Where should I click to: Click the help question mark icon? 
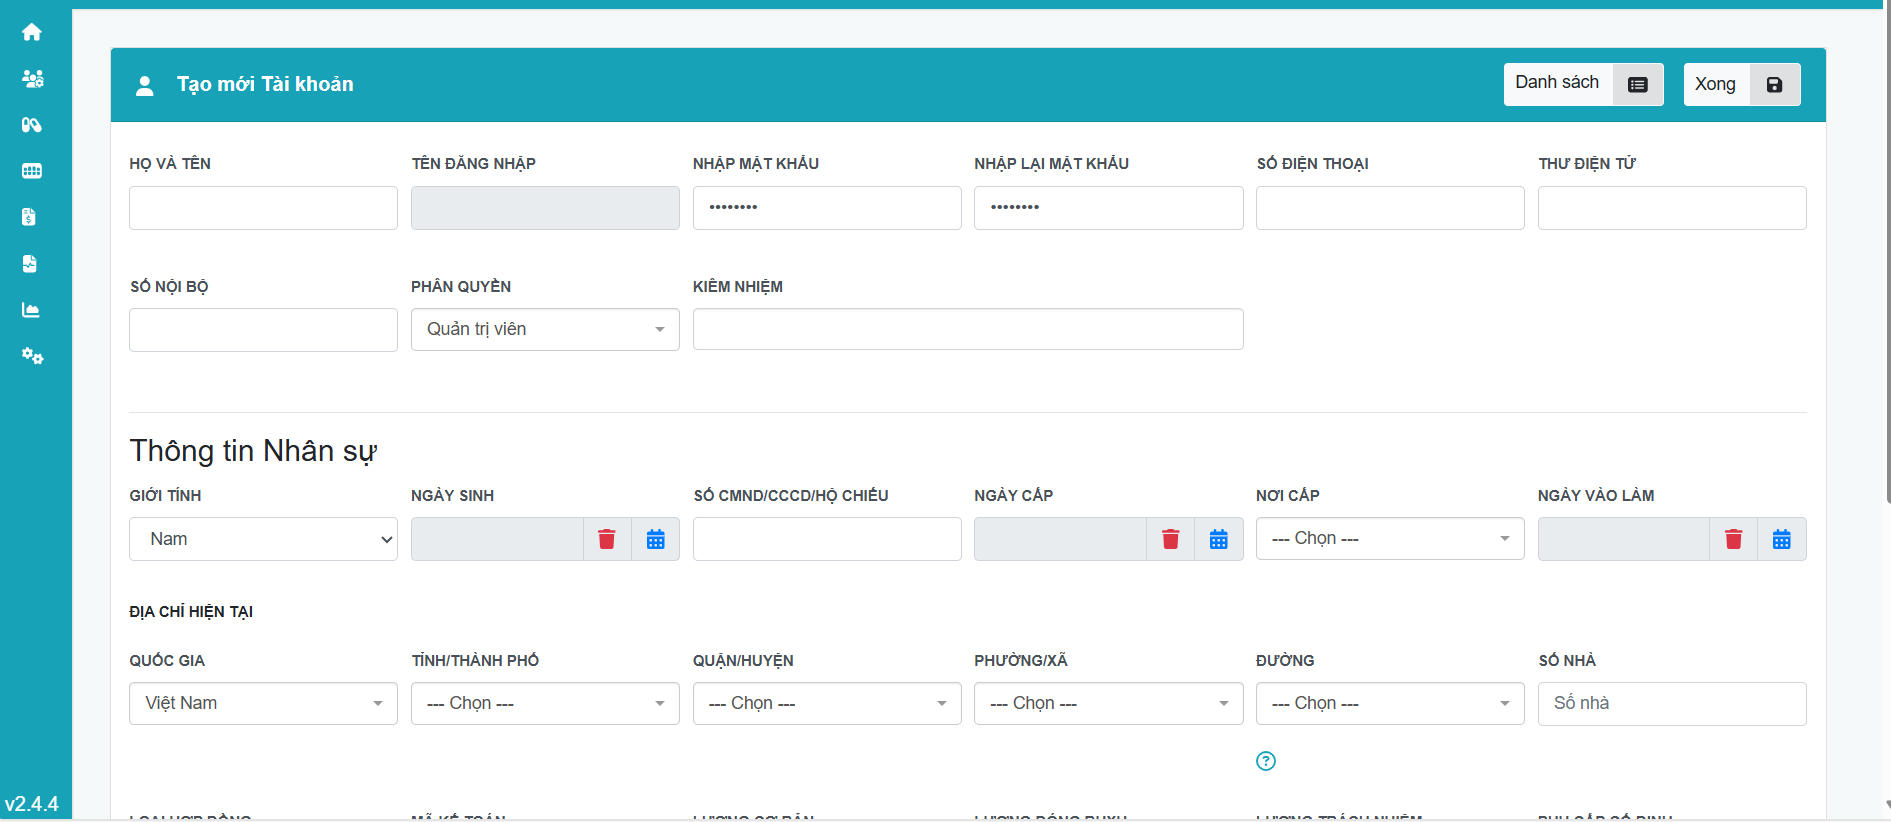tap(1265, 761)
